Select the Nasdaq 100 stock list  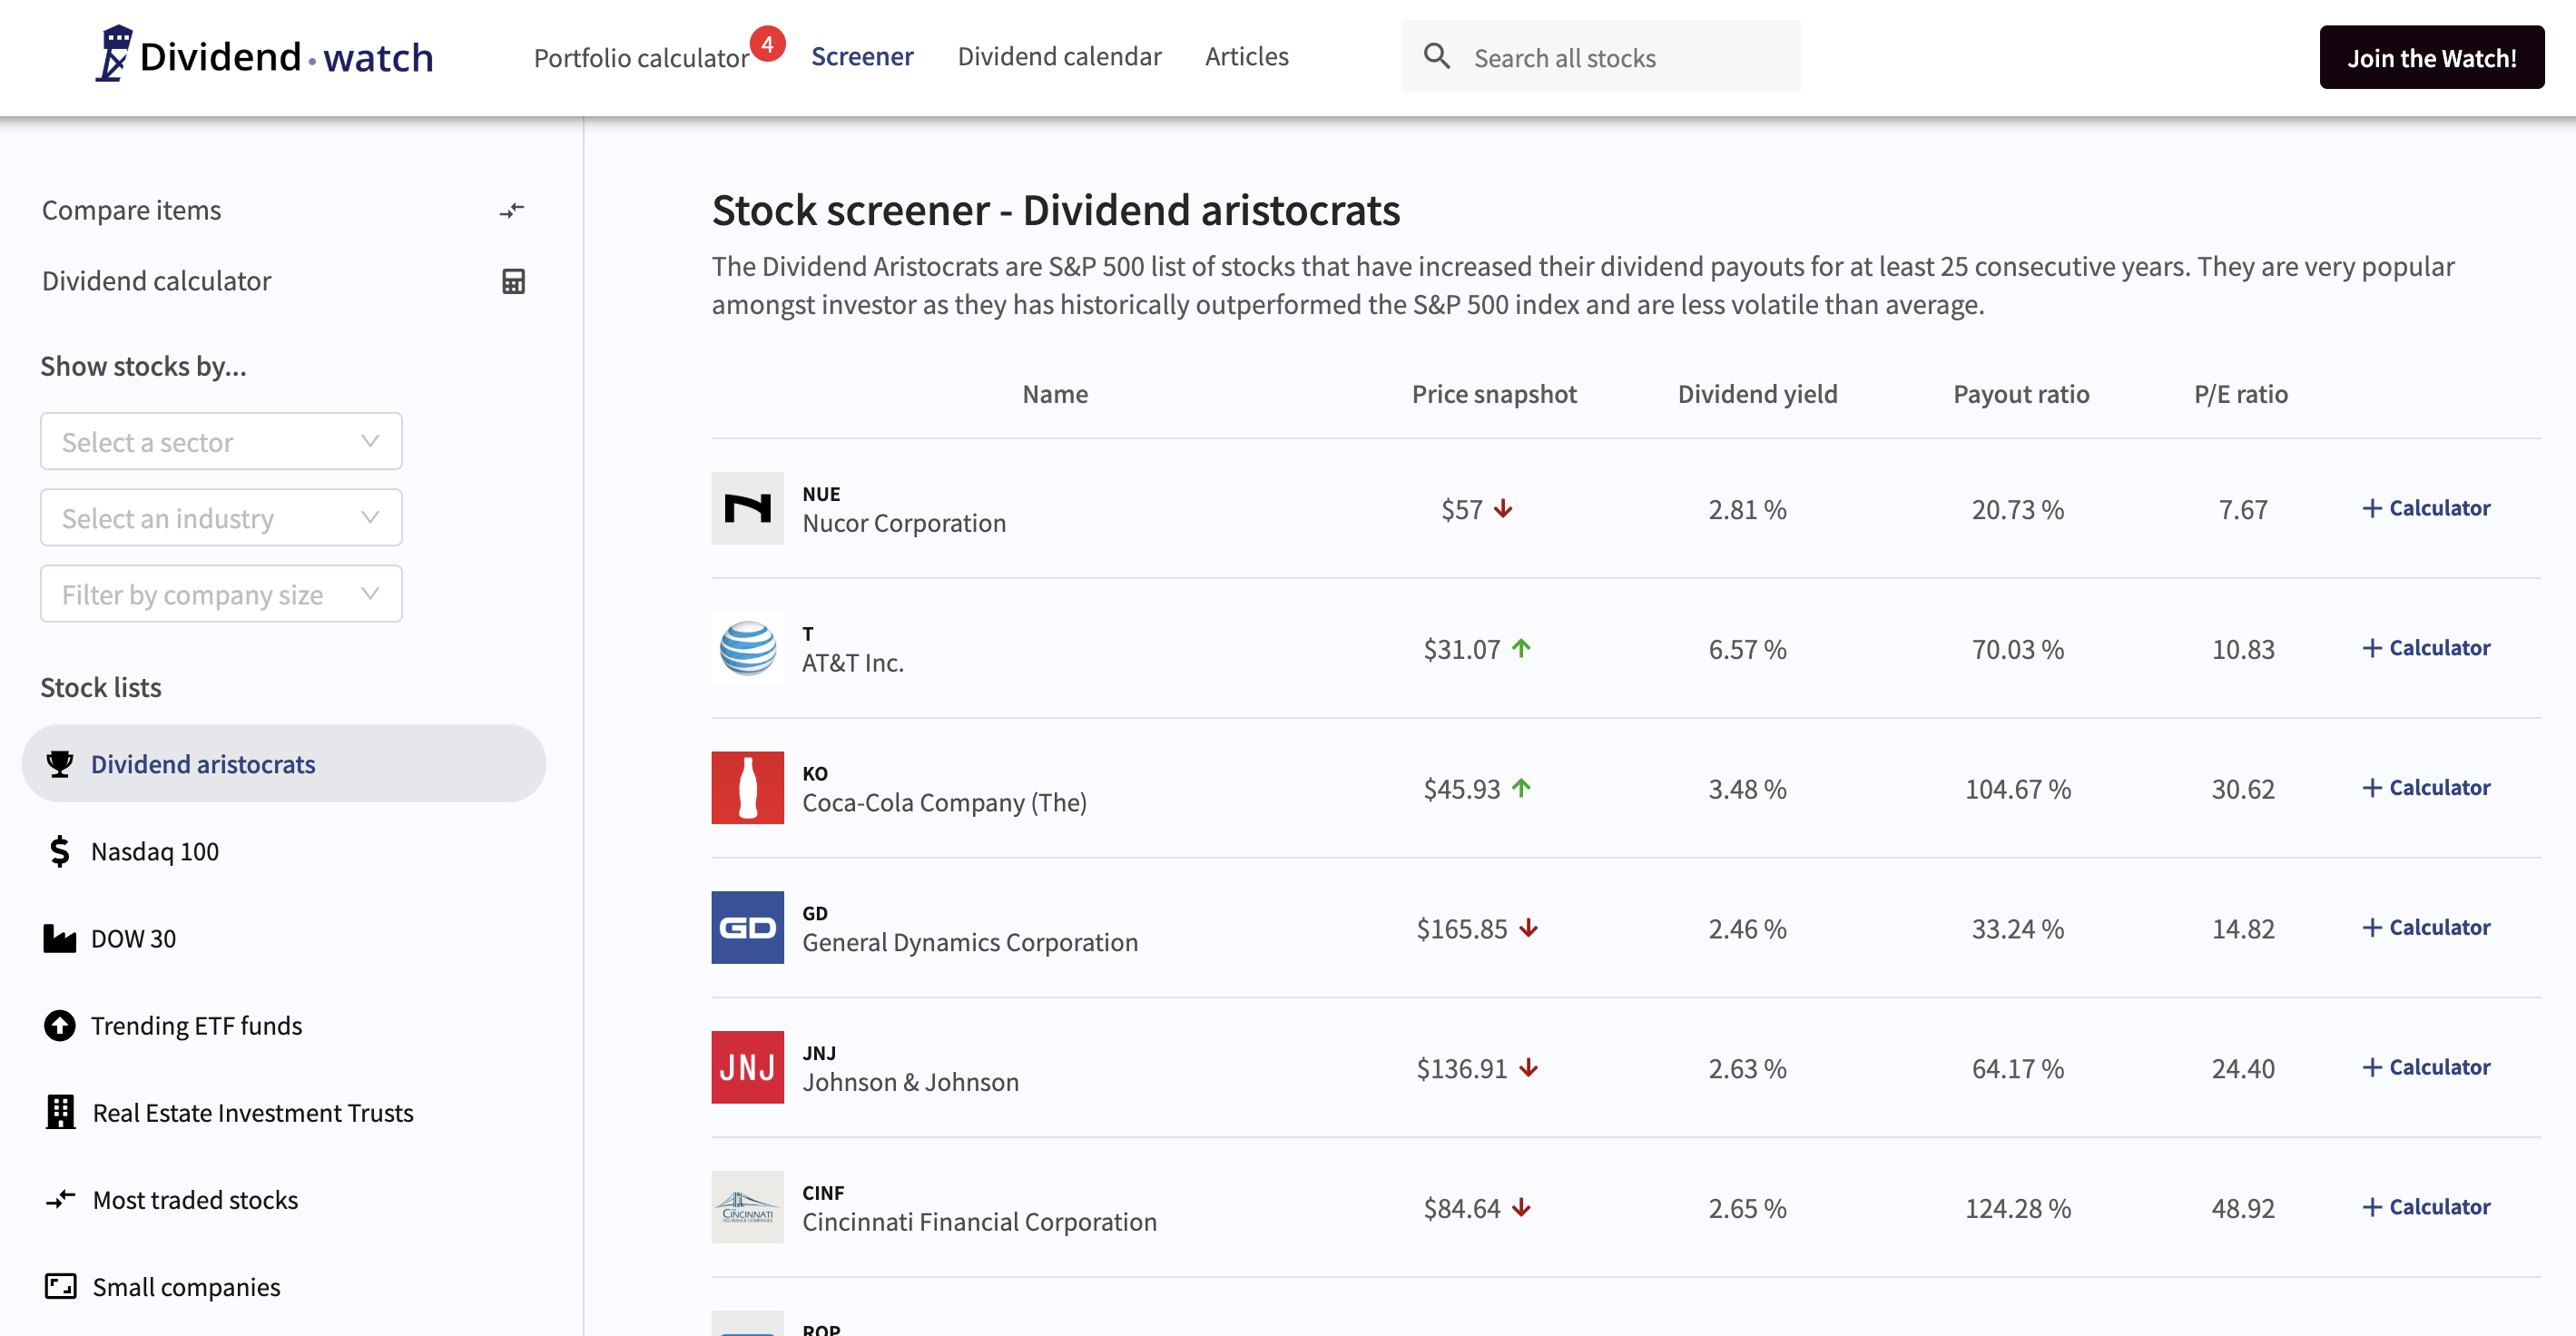[x=155, y=851]
